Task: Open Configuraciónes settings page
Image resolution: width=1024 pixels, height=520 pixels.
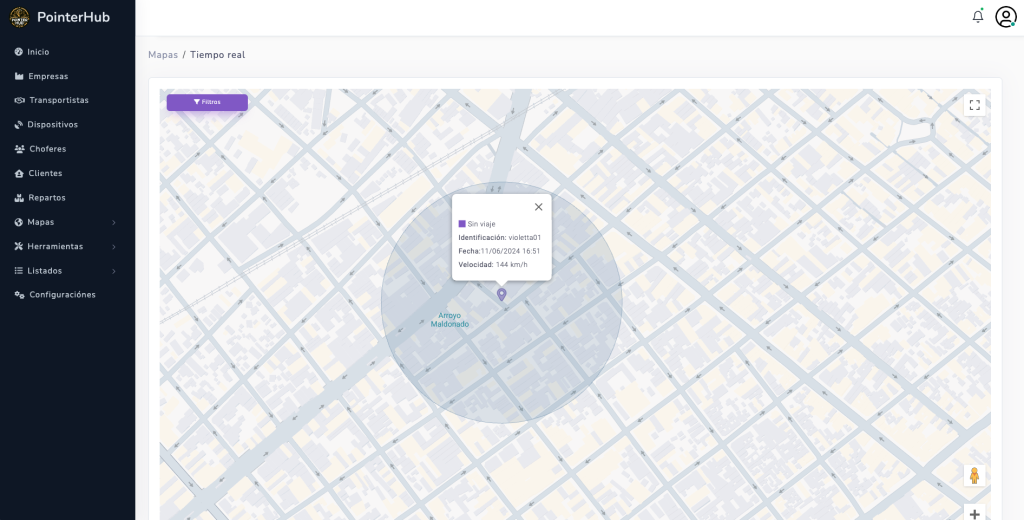Action: pos(62,295)
